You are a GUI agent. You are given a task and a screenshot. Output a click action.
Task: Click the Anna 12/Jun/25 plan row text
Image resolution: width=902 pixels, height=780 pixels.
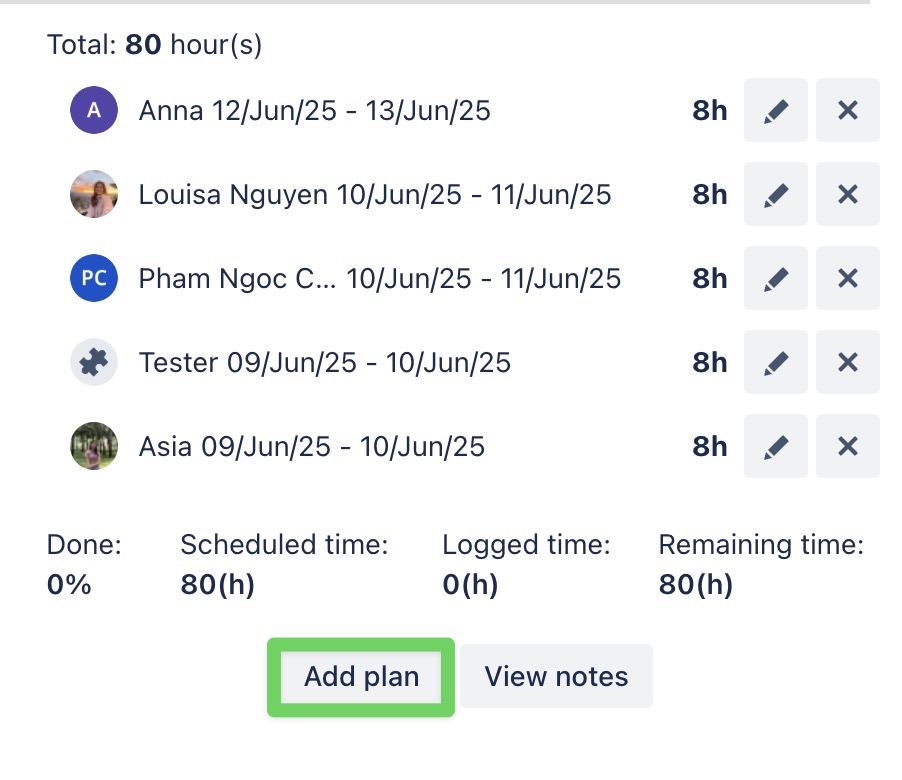click(x=314, y=110)
